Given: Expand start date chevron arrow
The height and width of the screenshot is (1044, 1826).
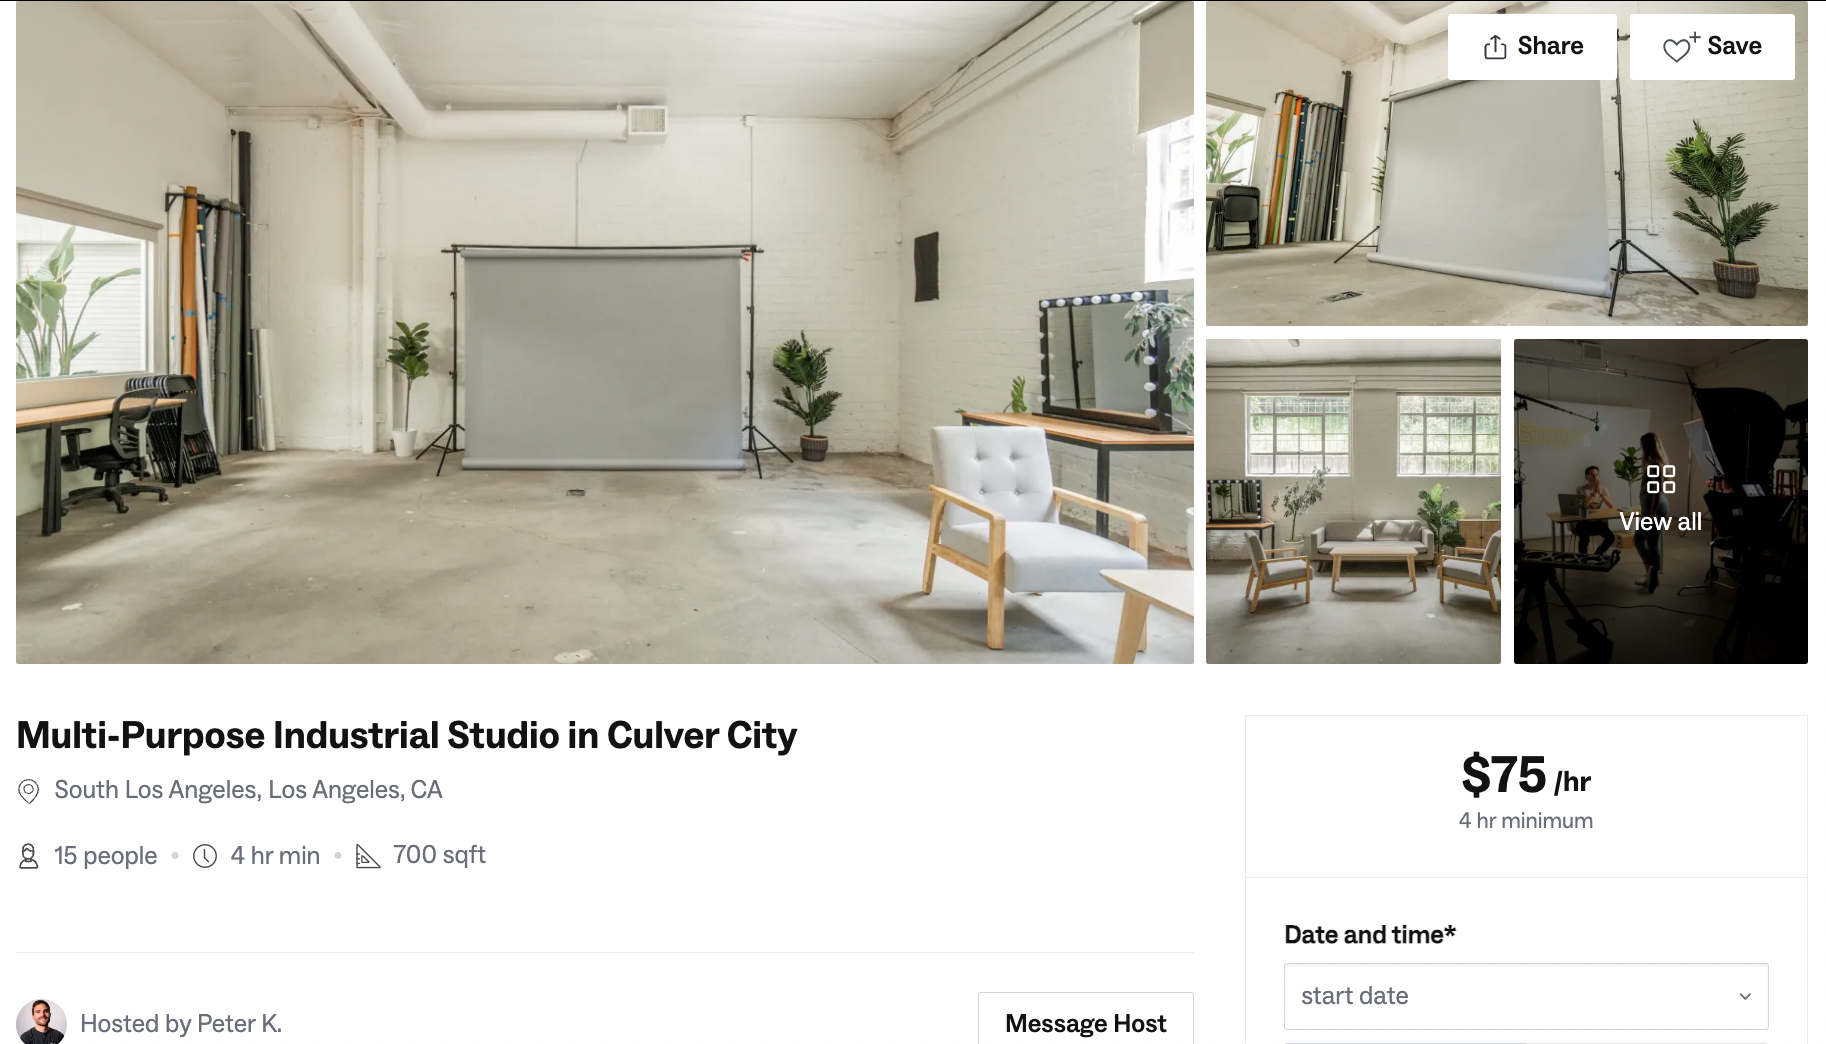Looking at the screenshot, I should [1745, 996].
